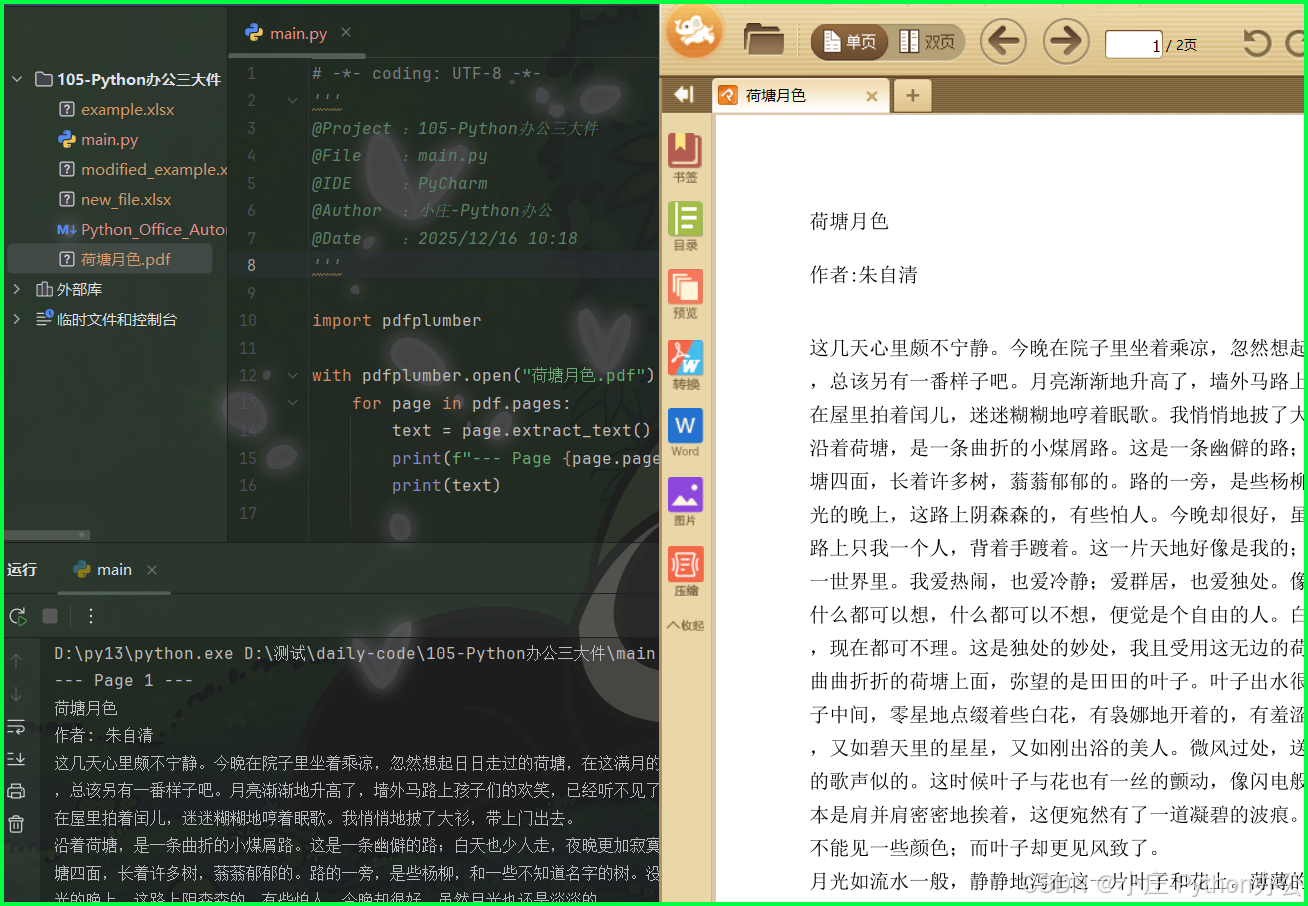Viewport: 1308px width, 906px height.
Task: Click the PDF reader elephant logo
Action: (x=693, y=32)
